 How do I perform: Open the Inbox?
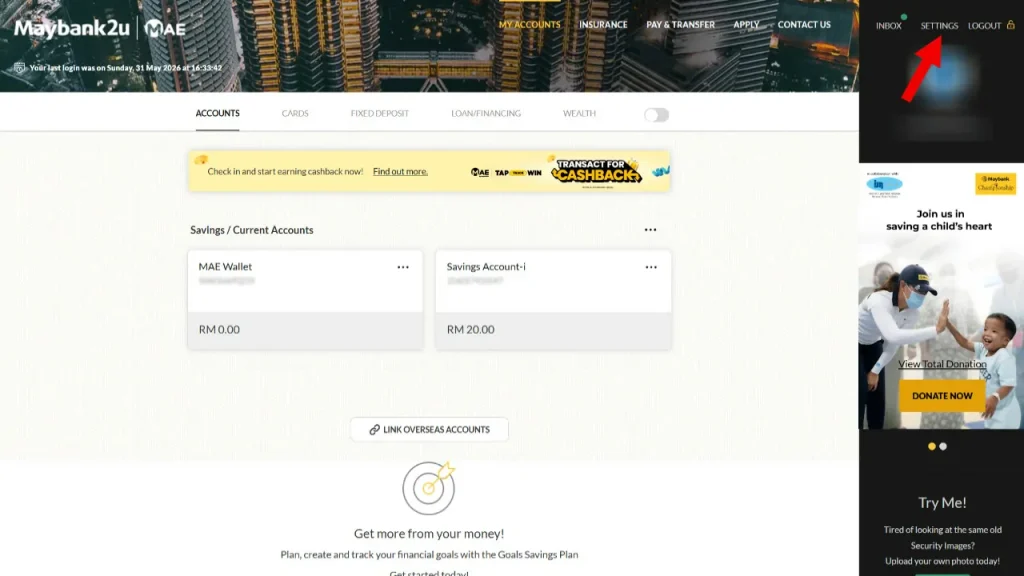click(x=888, y=25)
